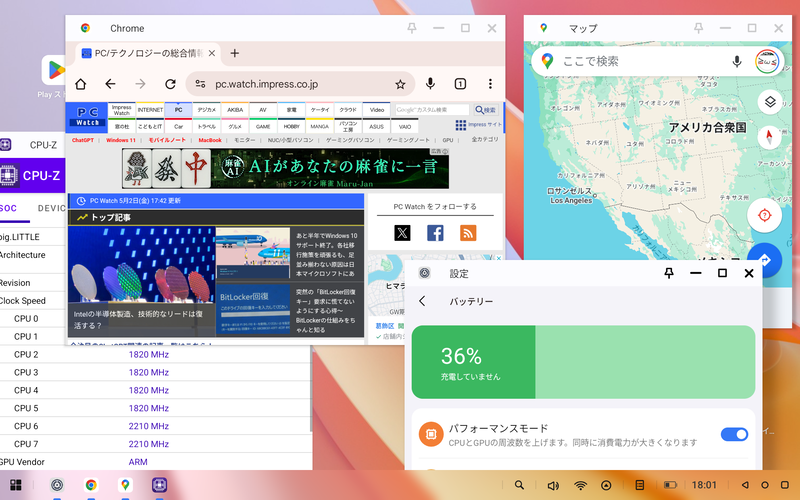Click Chrome forward arrow
This screenshot has width=800, height=500.
coord(140,84)
